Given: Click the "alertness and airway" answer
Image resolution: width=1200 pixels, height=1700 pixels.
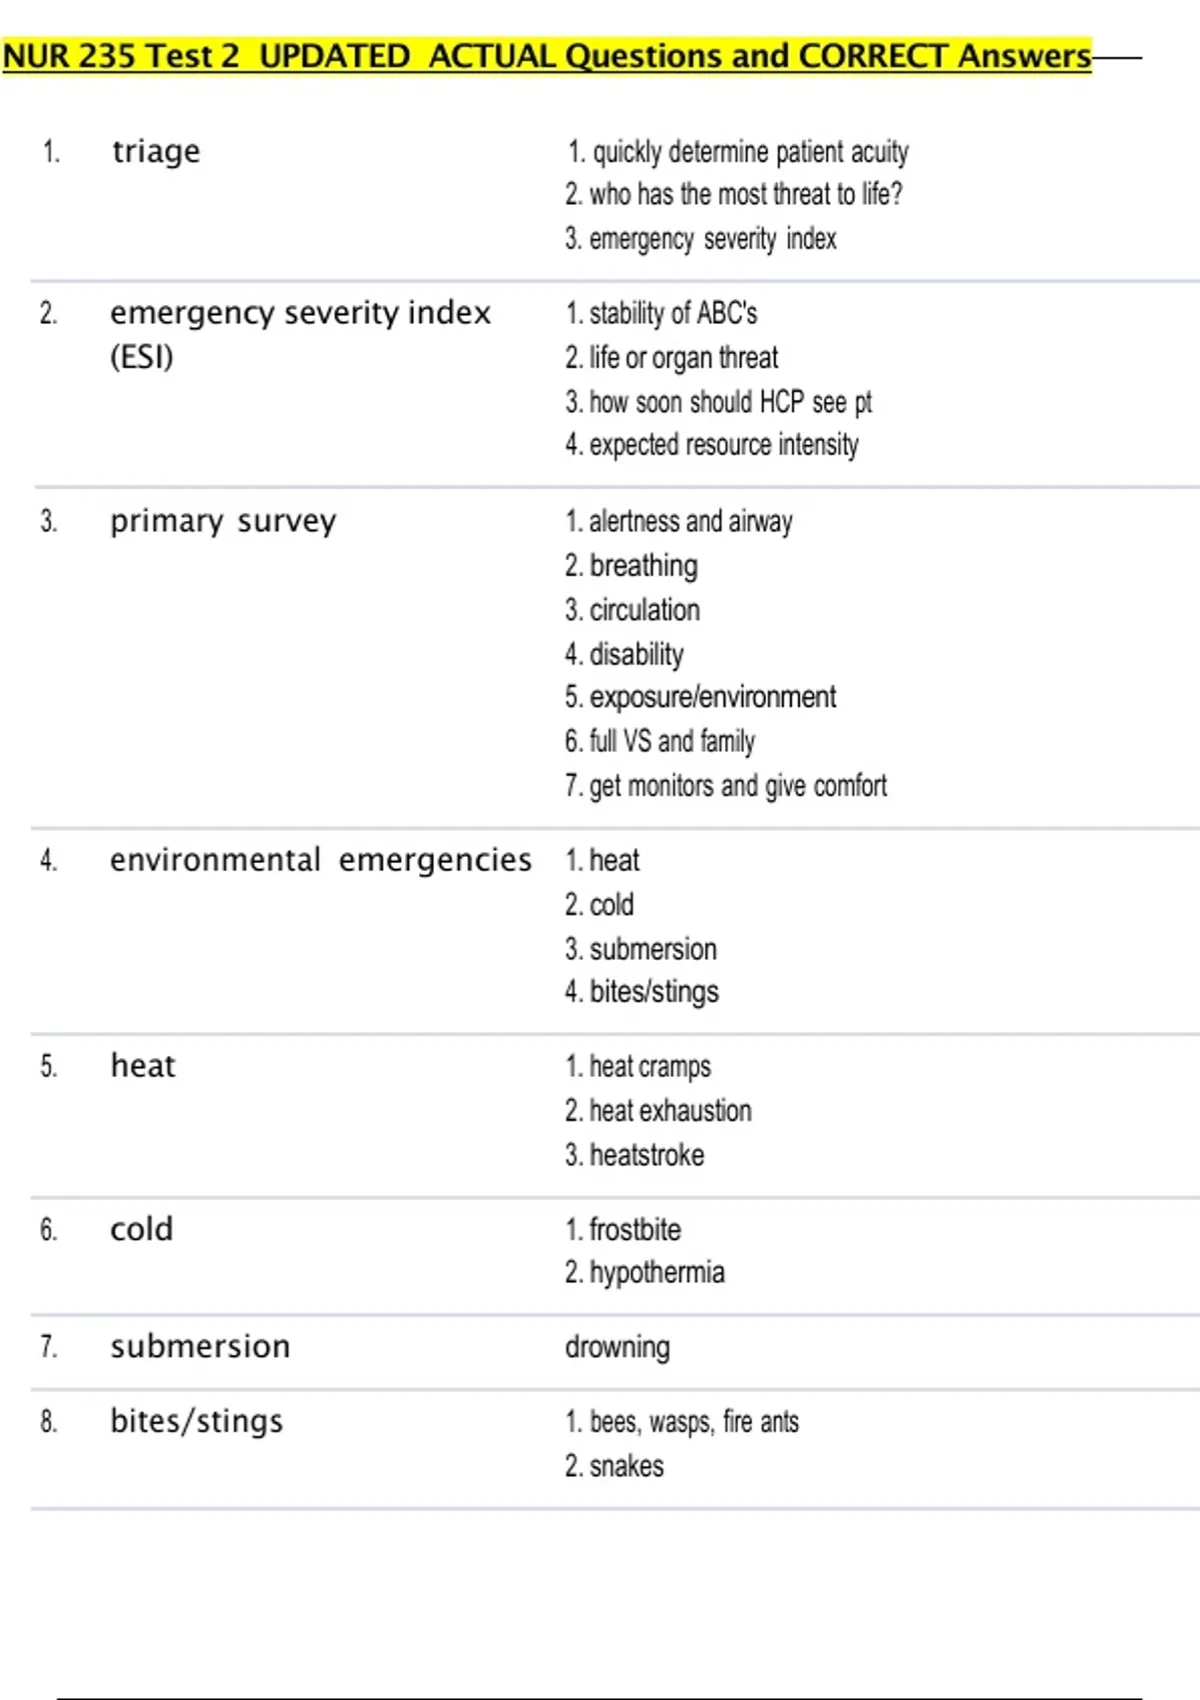Looking at the screenshot, I should [690, 522].
